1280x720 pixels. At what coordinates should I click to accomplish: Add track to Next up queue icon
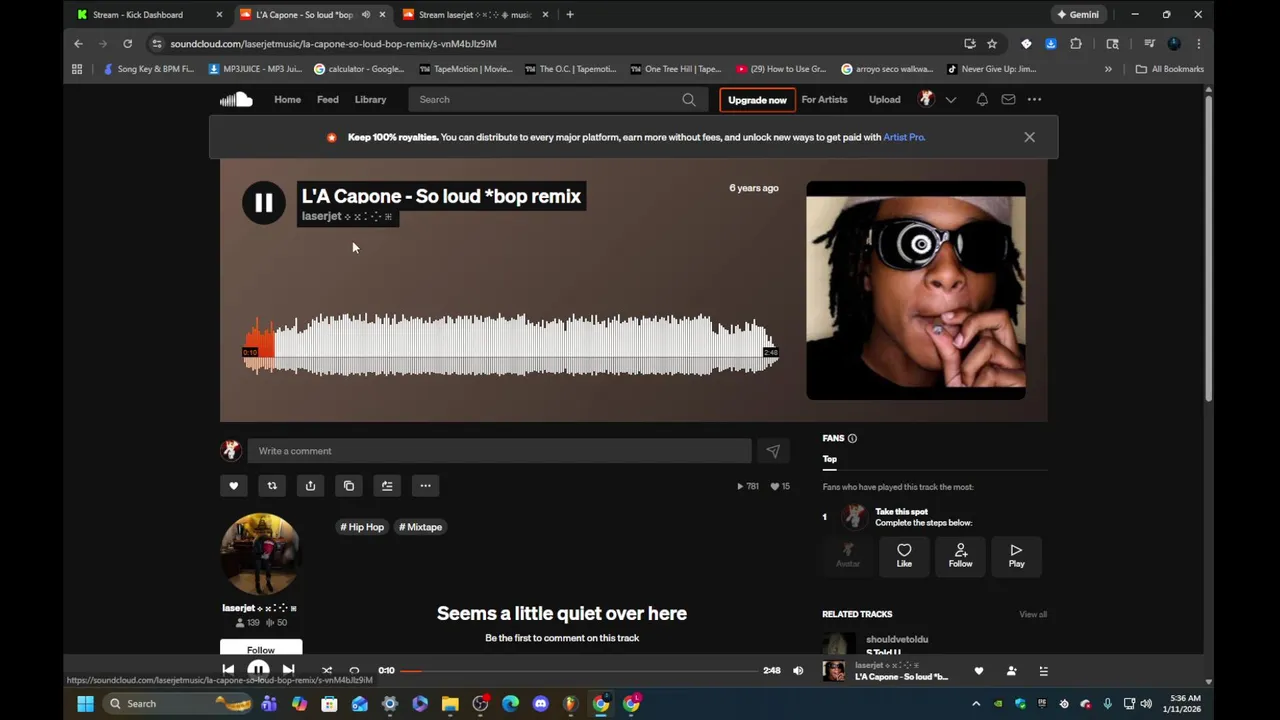387,486
